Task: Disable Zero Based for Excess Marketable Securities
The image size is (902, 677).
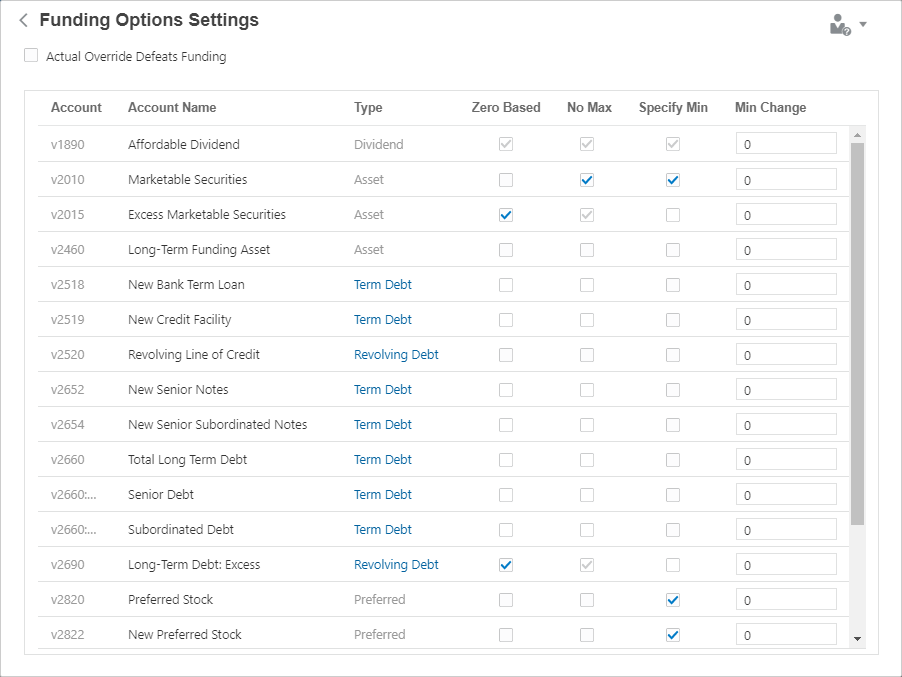Action: tap(505, 214)
